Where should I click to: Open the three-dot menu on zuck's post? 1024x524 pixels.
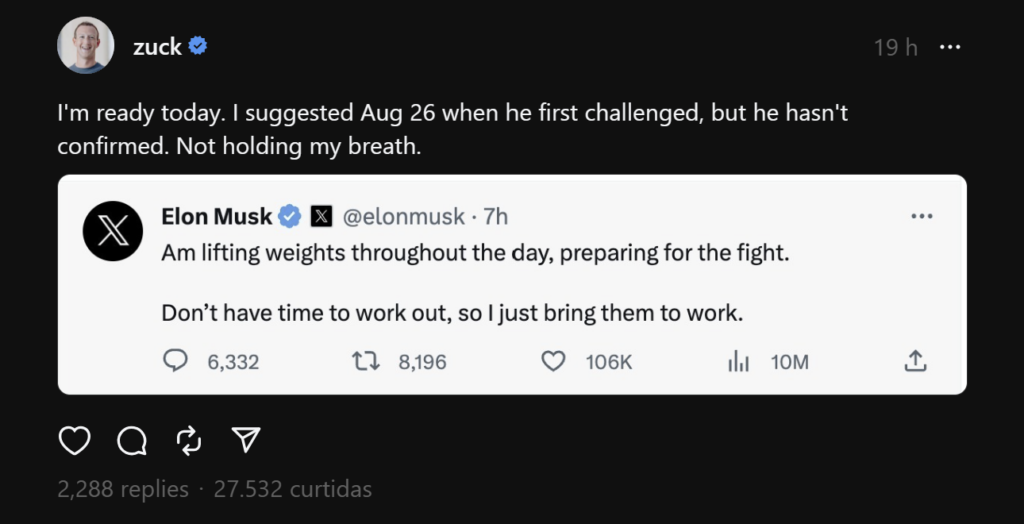click(x=950, y=47)
